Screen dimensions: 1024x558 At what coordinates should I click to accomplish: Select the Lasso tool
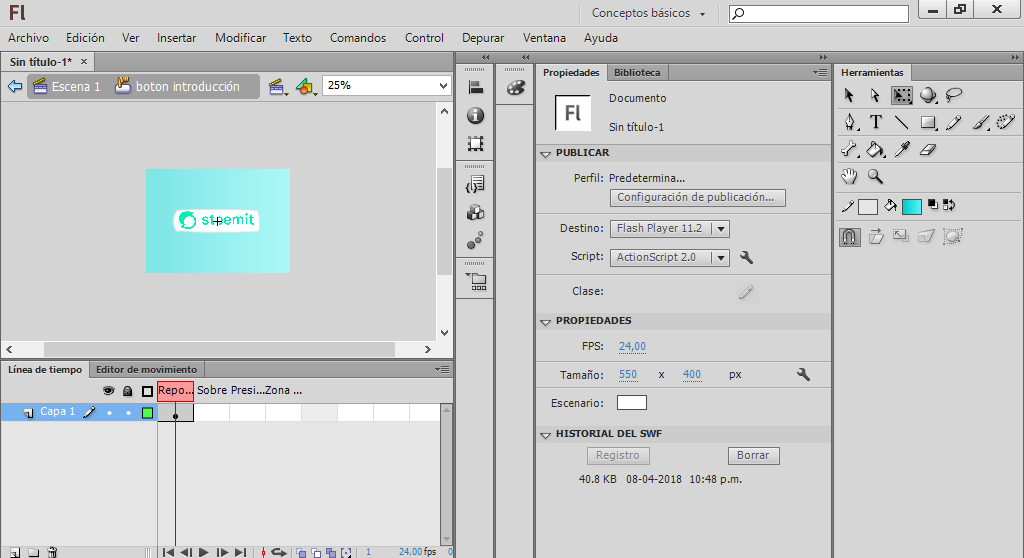coord(954,95)
